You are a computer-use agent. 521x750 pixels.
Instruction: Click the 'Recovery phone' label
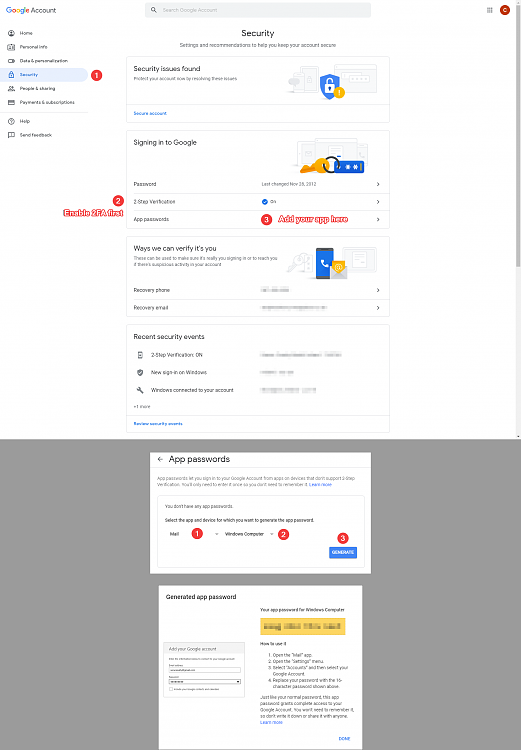tap(152, 290)
